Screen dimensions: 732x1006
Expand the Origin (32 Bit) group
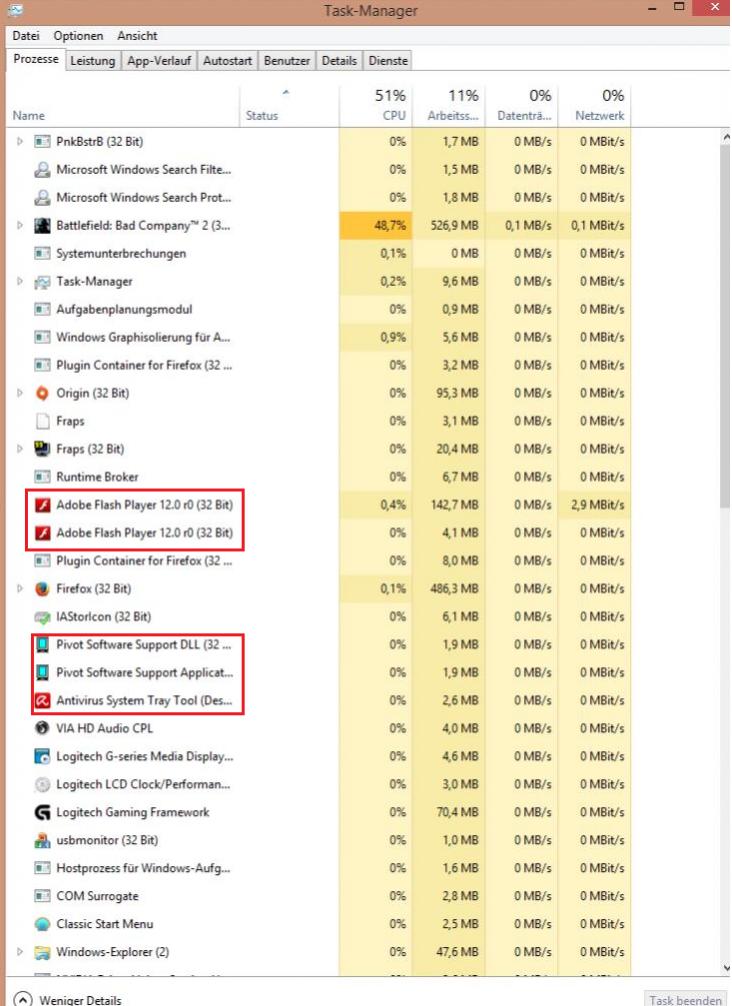click(x=20, y=393)
